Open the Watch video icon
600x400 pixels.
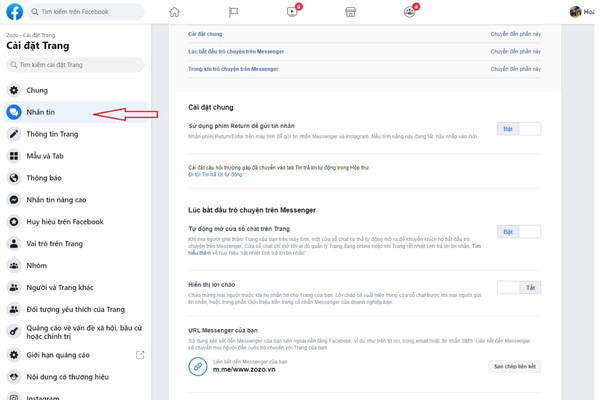(x=292, y=12)
